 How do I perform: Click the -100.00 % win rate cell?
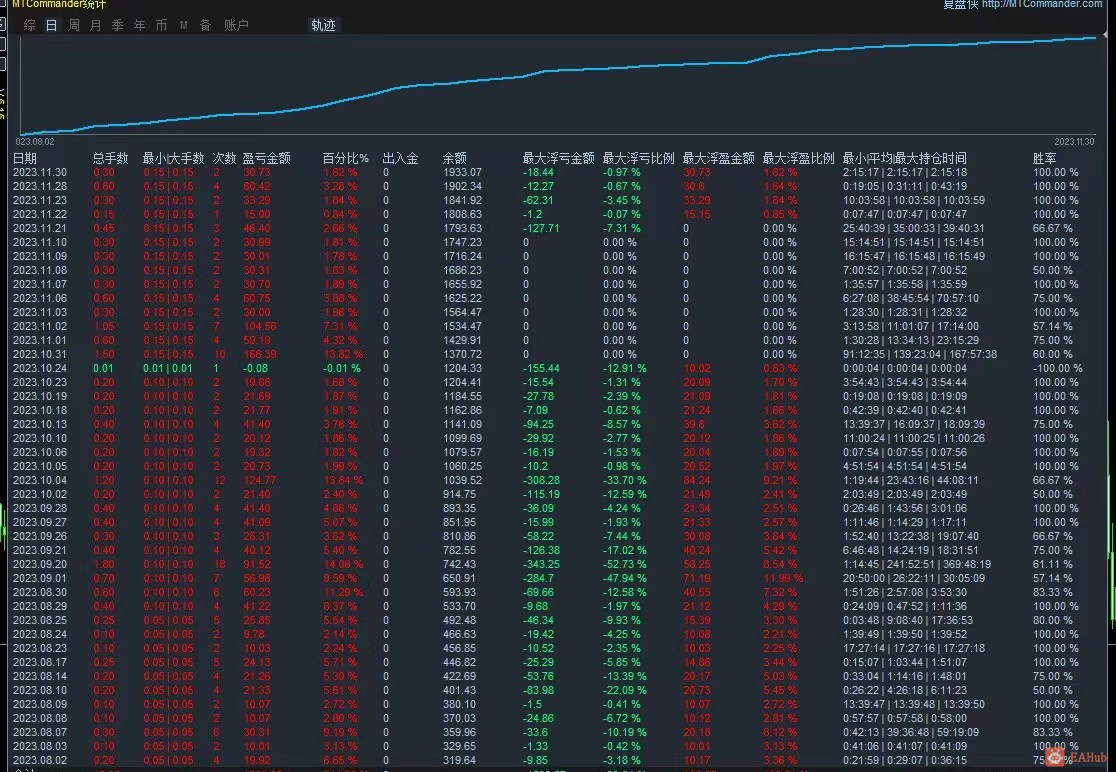(x=1058, y=369)
